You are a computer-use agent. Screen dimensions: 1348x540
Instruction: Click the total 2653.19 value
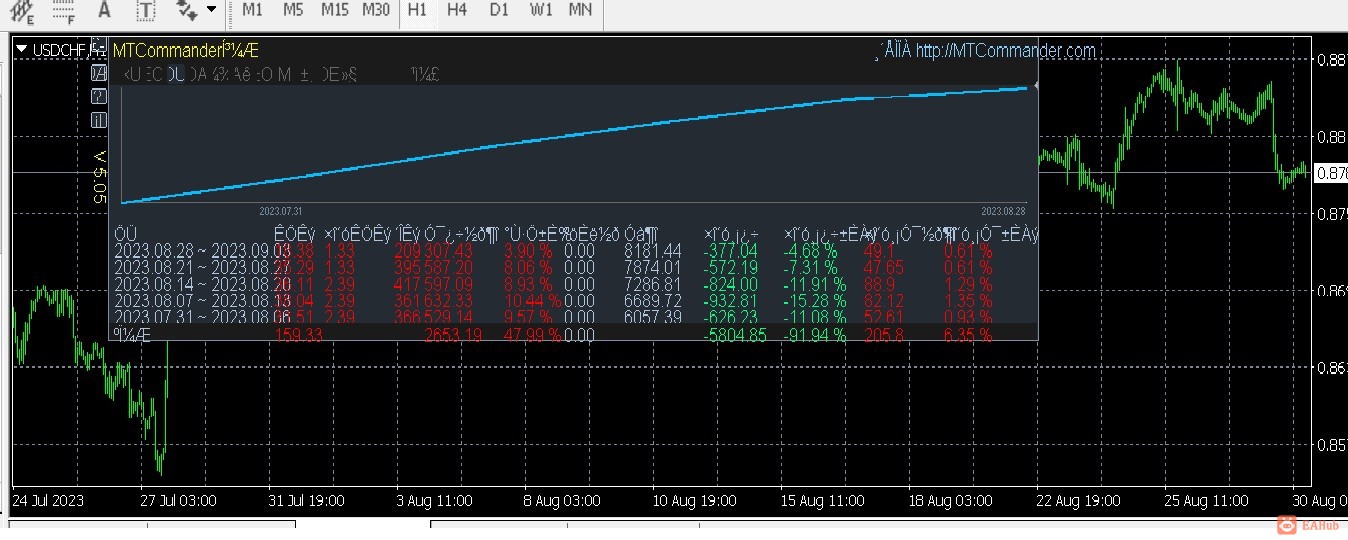pyautogui.click(x=453, y=335)
